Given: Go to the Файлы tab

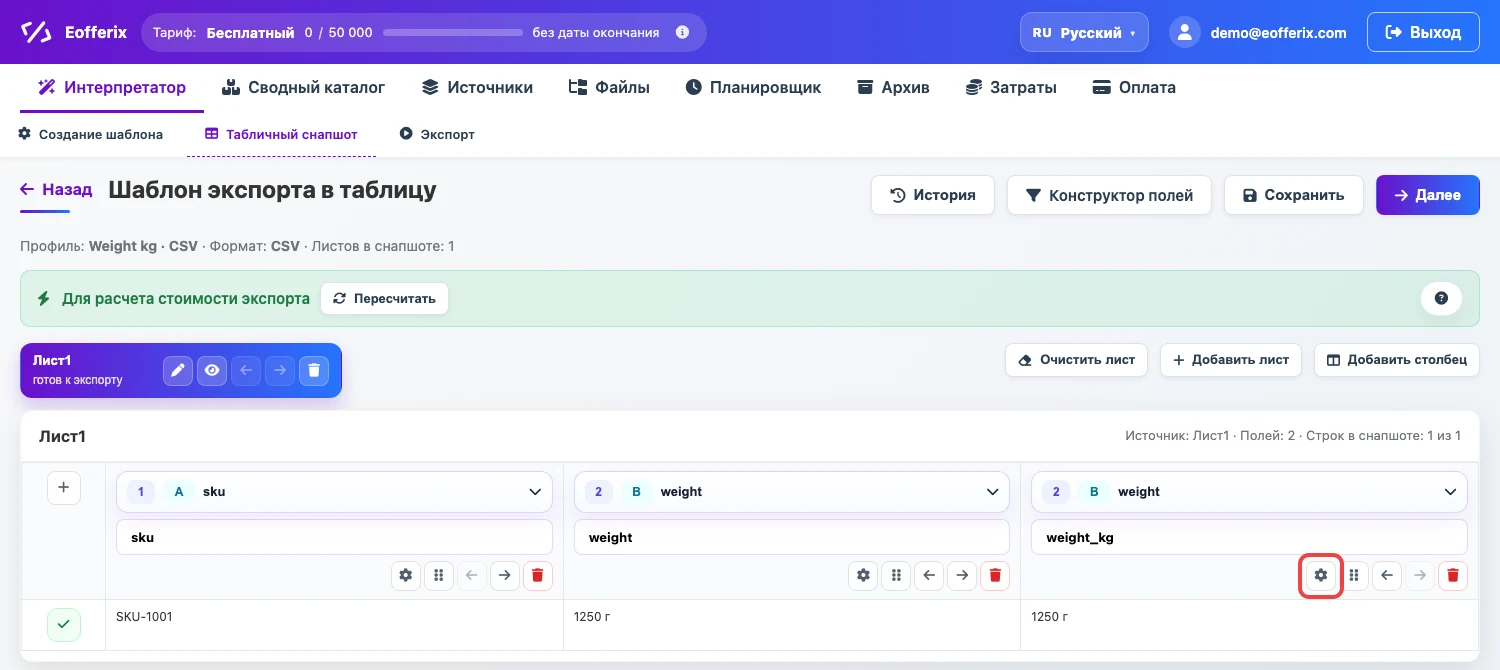Looking at the screenshot, I should [609, 87].
